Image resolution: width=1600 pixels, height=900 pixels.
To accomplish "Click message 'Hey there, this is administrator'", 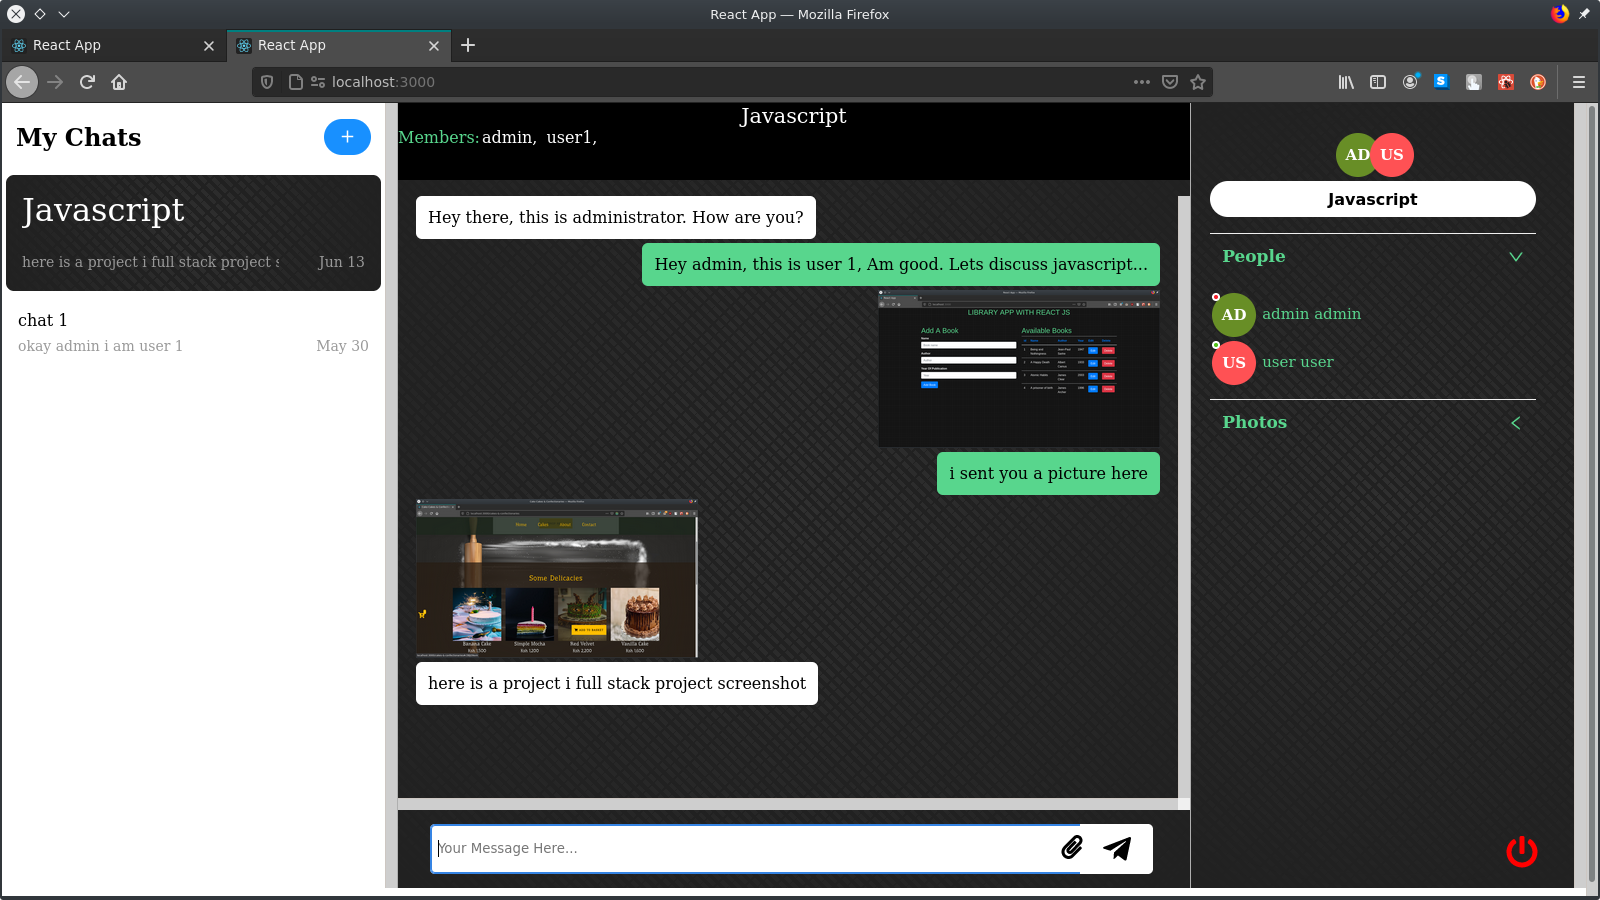I will 616,218.
